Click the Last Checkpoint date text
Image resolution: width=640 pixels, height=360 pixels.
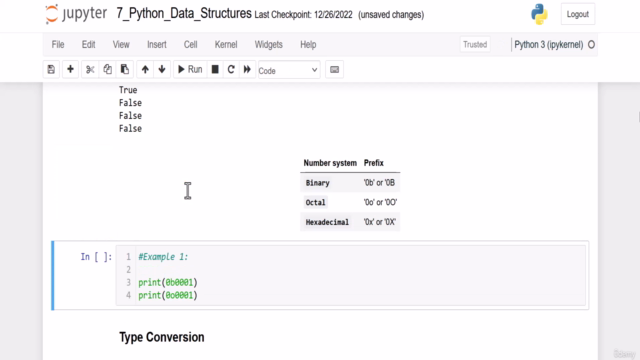point(303,15)
